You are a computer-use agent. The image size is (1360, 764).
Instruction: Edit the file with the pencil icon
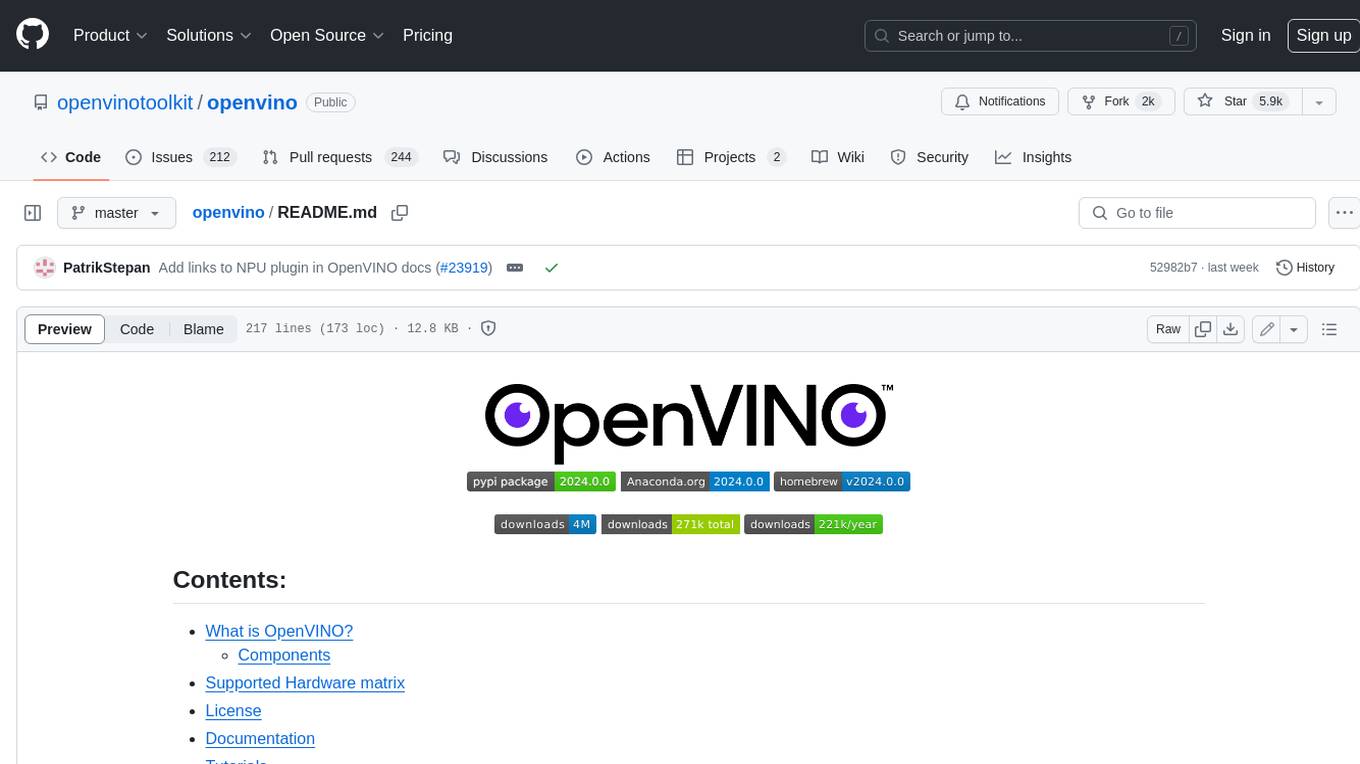coord(1267,329)
